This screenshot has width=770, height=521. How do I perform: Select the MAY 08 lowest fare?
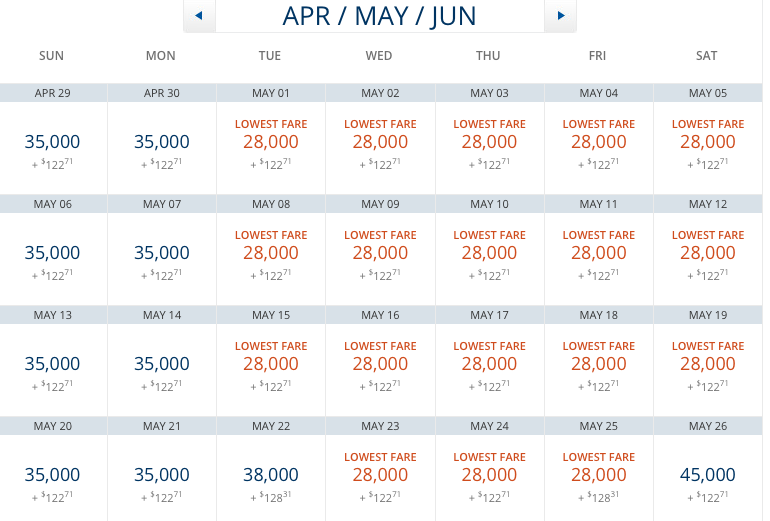270,253
